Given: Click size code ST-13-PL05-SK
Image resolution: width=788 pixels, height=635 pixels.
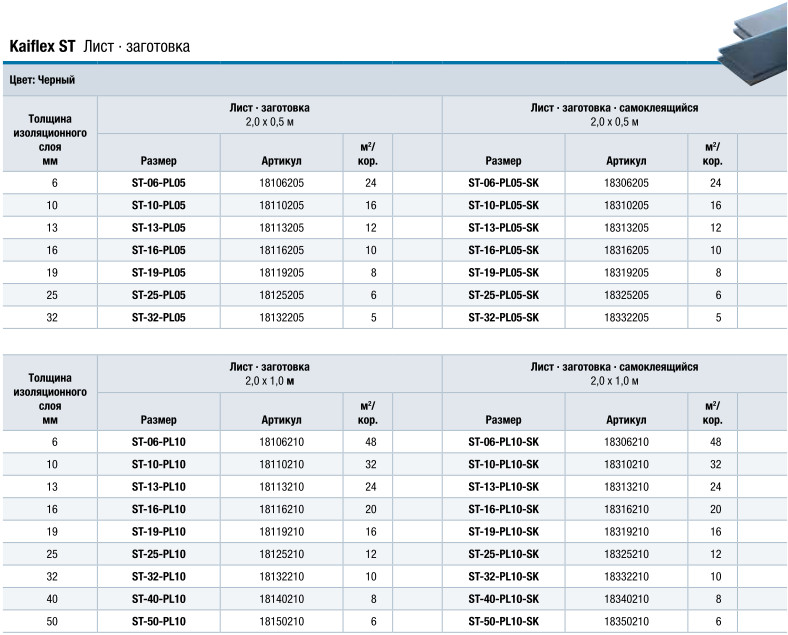Looking at the screenshot, I should tap(504, 228).
